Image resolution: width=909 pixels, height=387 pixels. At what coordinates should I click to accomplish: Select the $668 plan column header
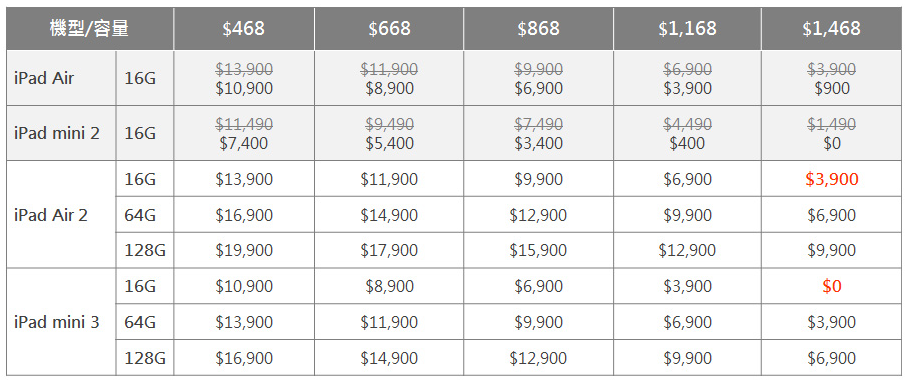pyautogui.click(x=389, y=28)
